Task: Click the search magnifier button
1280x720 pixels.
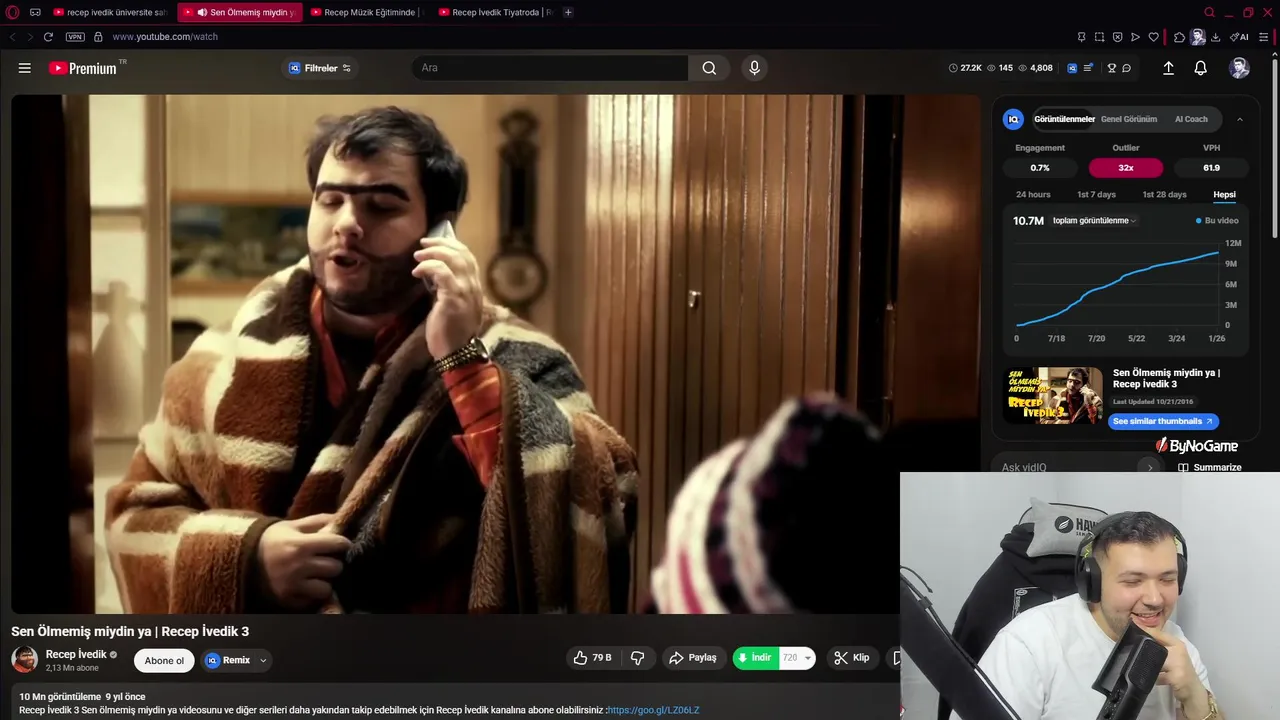Action: point(709,68)
